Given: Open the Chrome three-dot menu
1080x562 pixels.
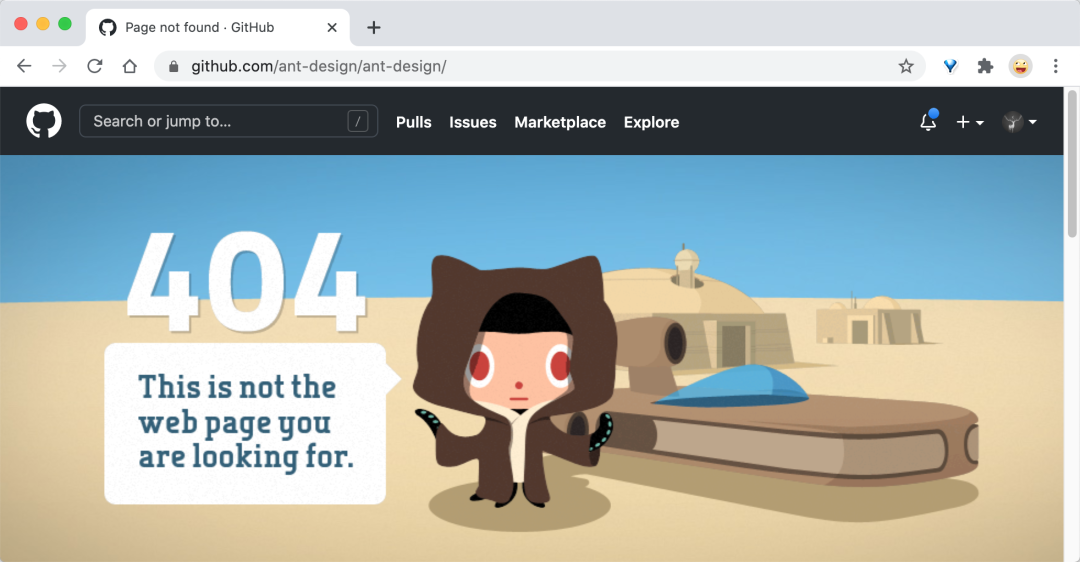Looking at the screenshot, I should [x=1055, y=66].
